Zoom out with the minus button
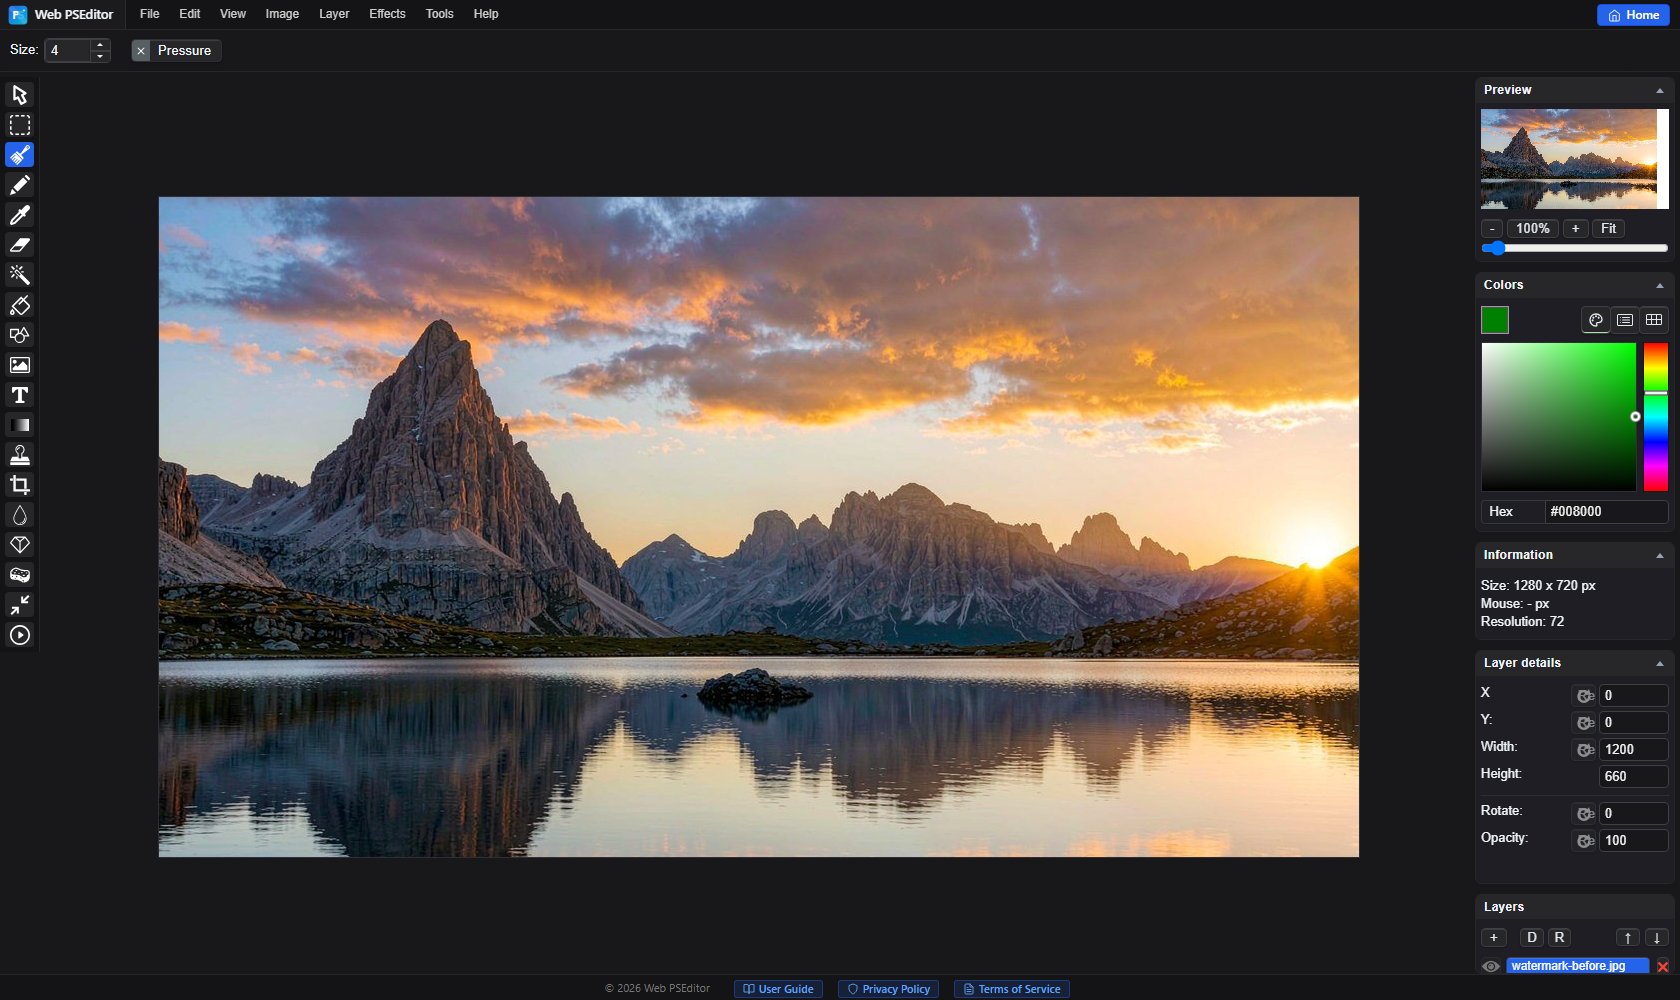1680x1000 pixels. click(x=1492, y=228)
